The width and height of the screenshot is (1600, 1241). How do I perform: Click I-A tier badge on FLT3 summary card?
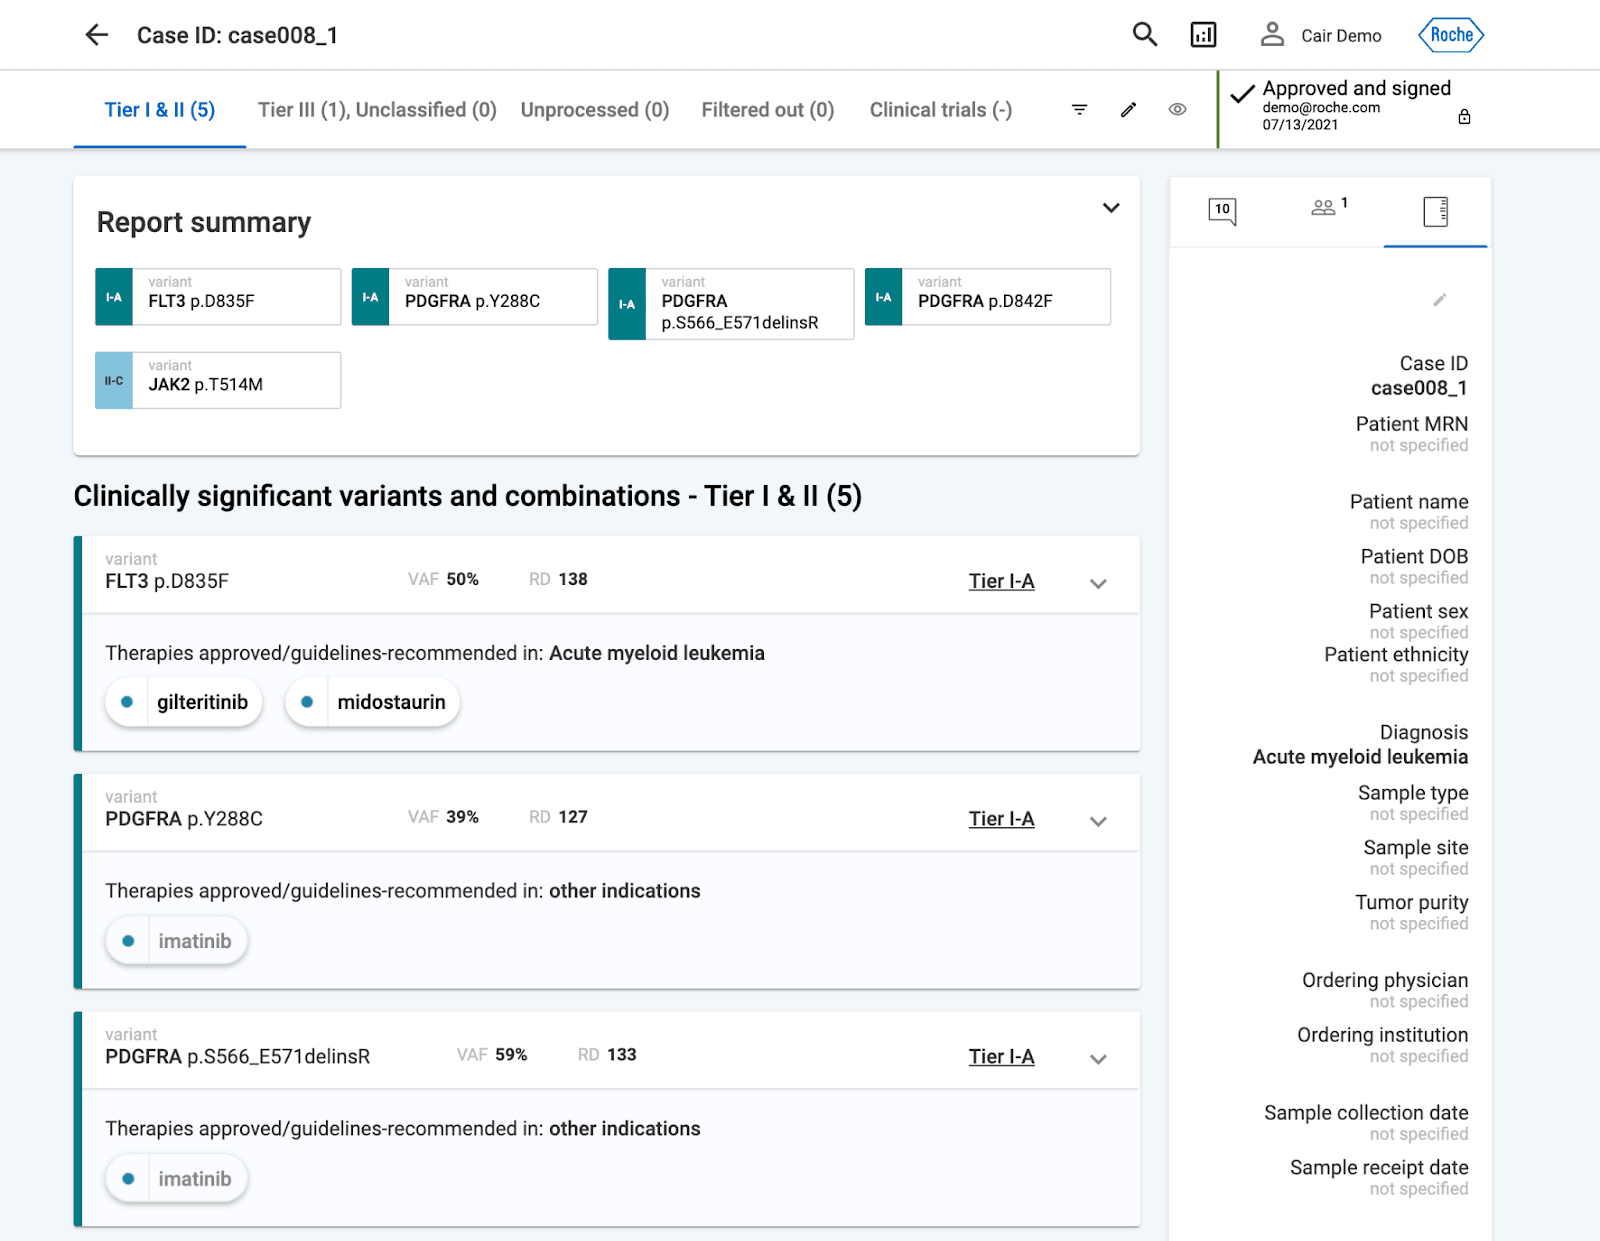point(114,297)
